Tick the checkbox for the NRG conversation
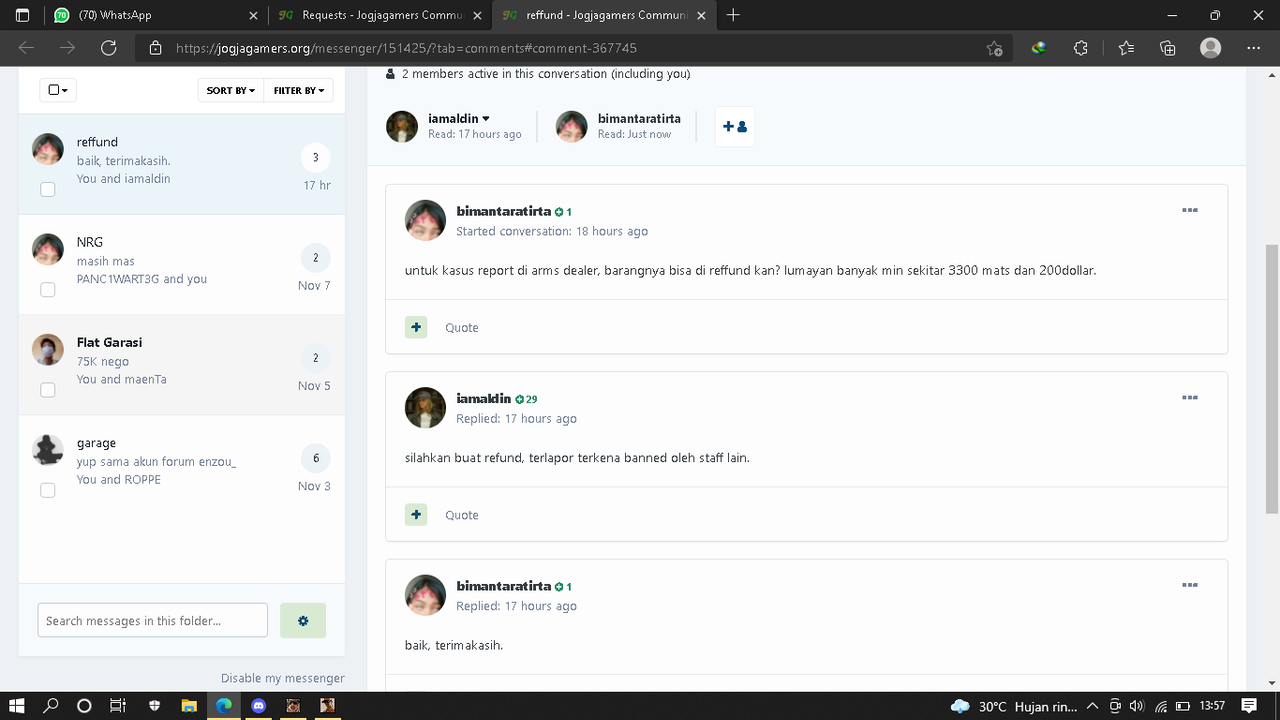This screenshot has width=1280, height=720. click(x=48, y=289)
